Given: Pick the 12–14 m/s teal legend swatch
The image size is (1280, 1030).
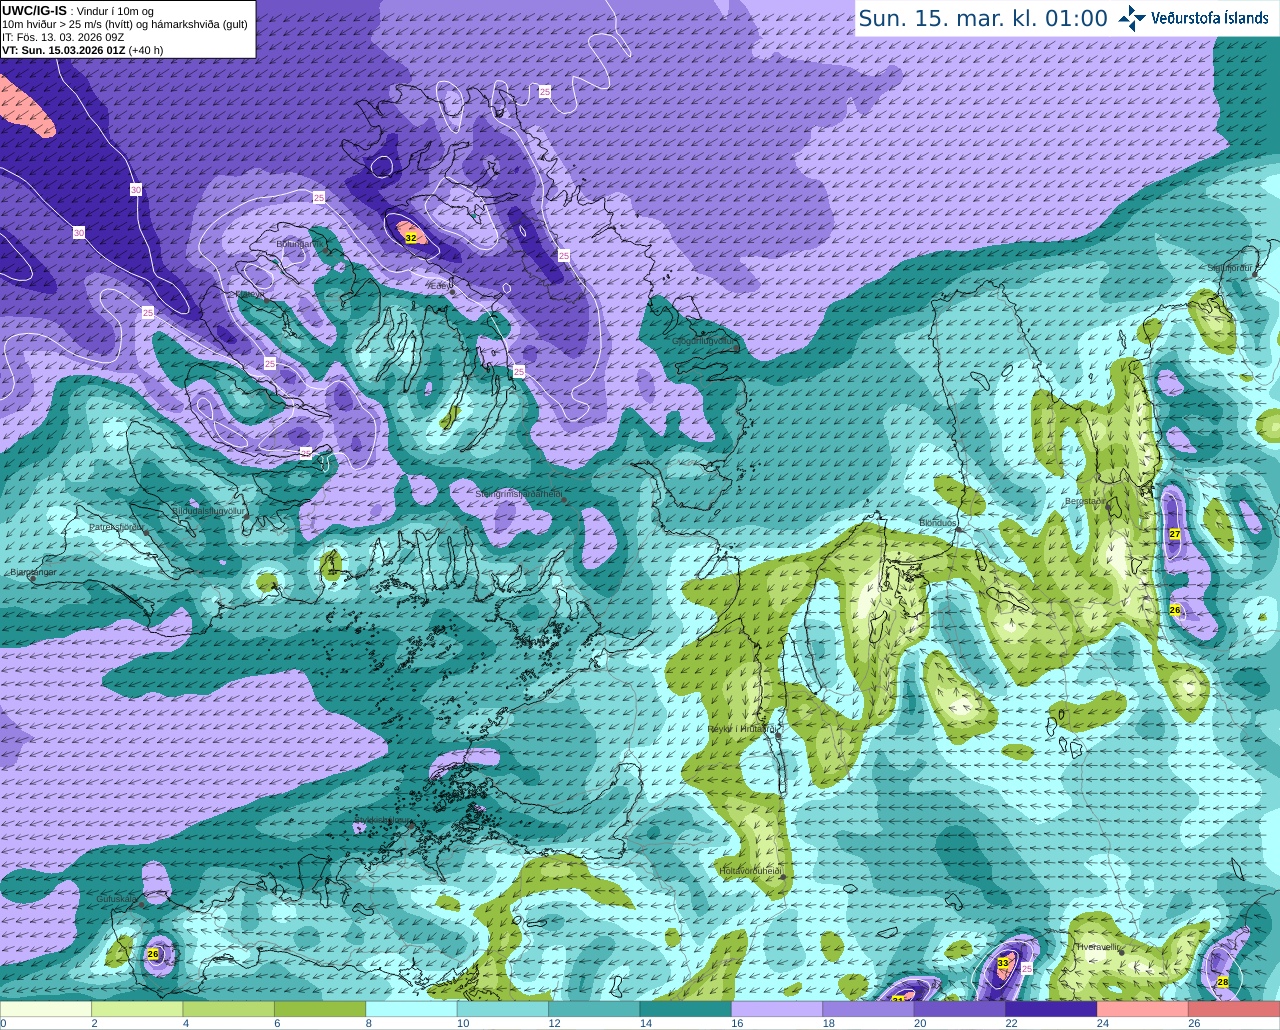Looking at the screenshot, I should pyautogui.click(x=595, y=1009).
